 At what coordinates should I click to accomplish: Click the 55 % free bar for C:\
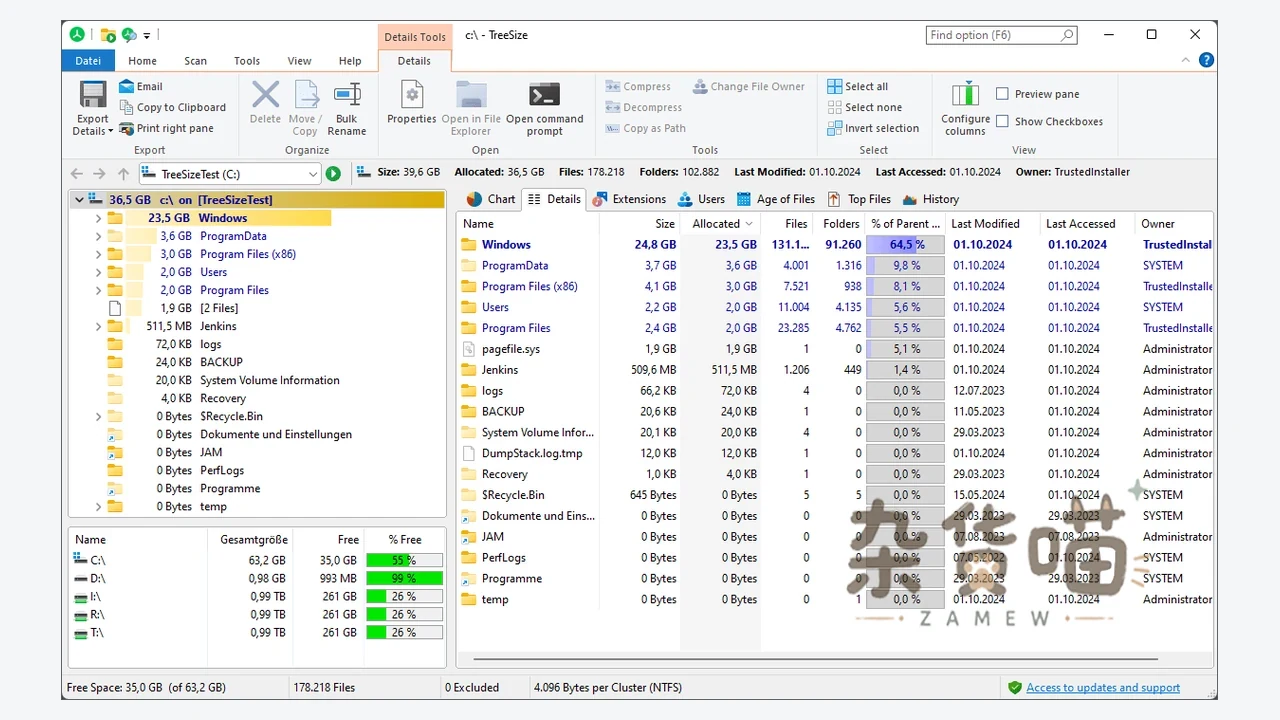(x=404, y=561)
